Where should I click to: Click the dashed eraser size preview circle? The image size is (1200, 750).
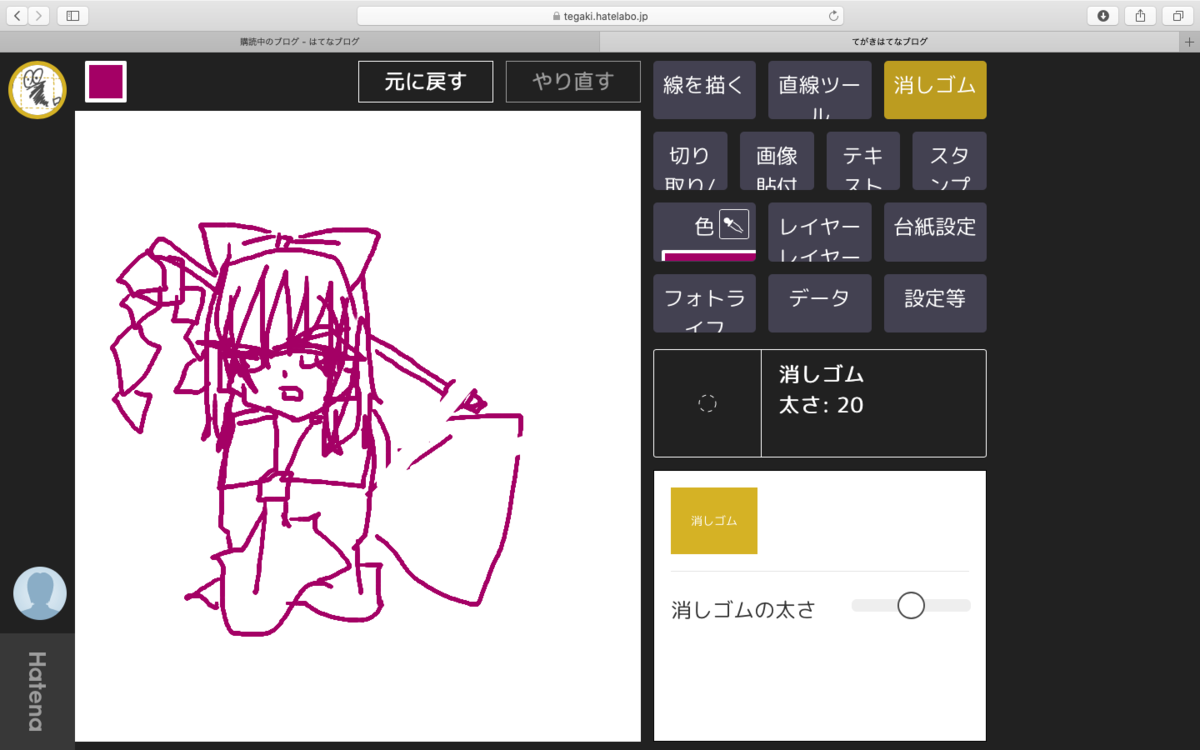[707, 403]
